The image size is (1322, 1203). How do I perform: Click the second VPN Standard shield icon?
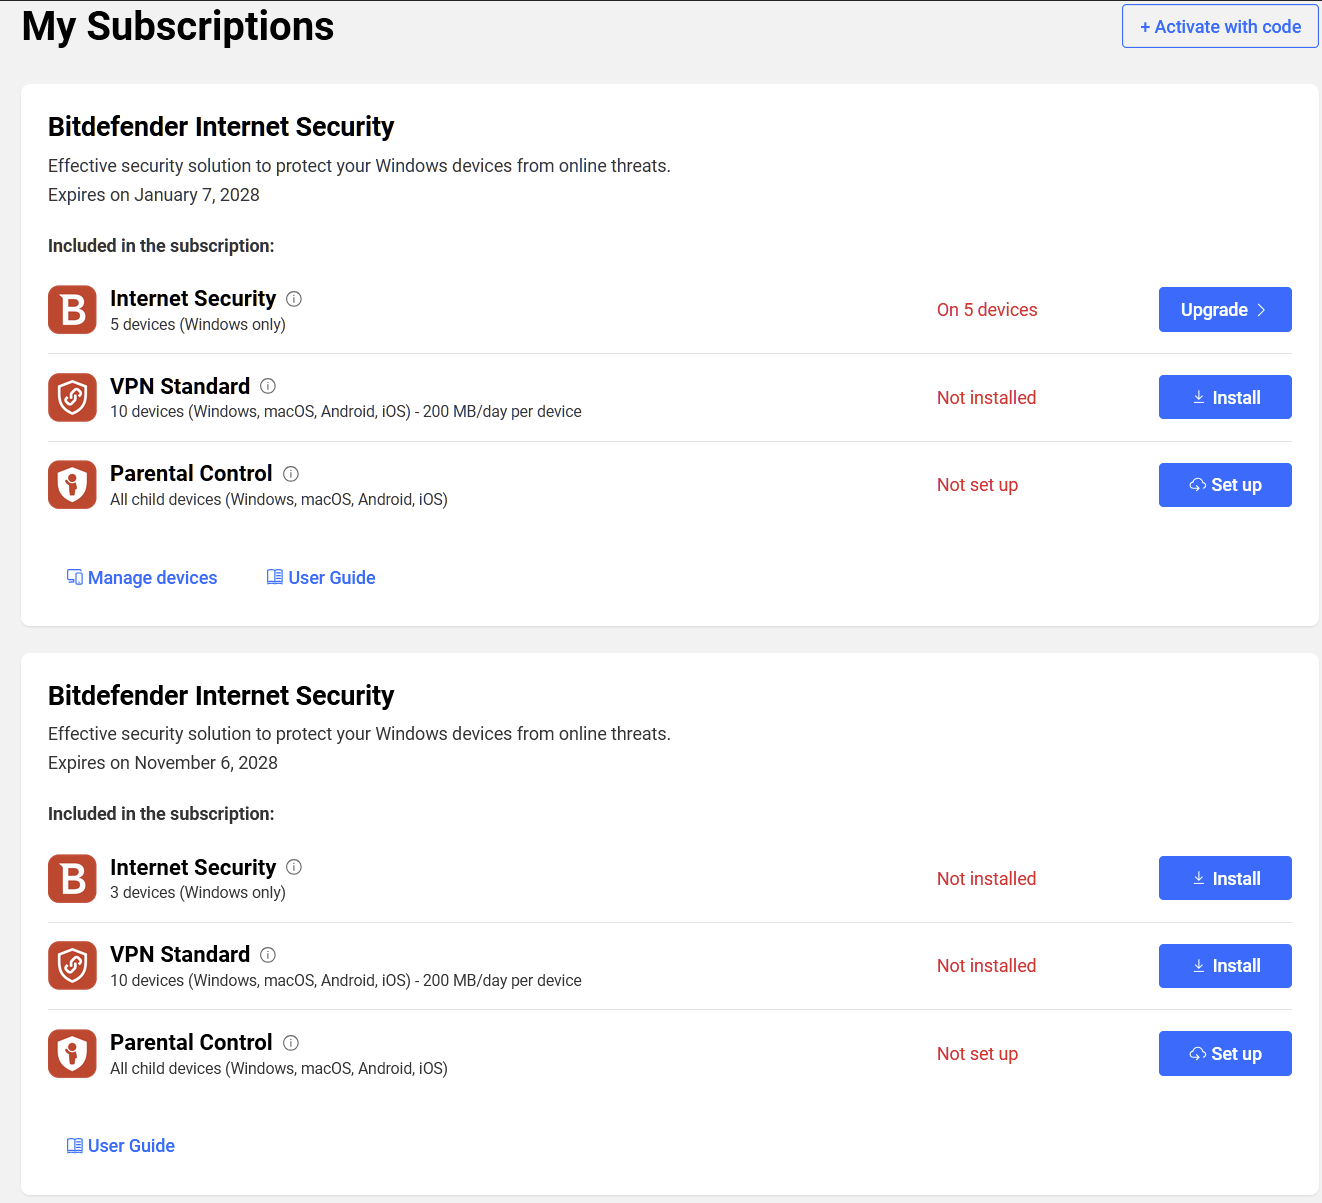pos(72,966)
